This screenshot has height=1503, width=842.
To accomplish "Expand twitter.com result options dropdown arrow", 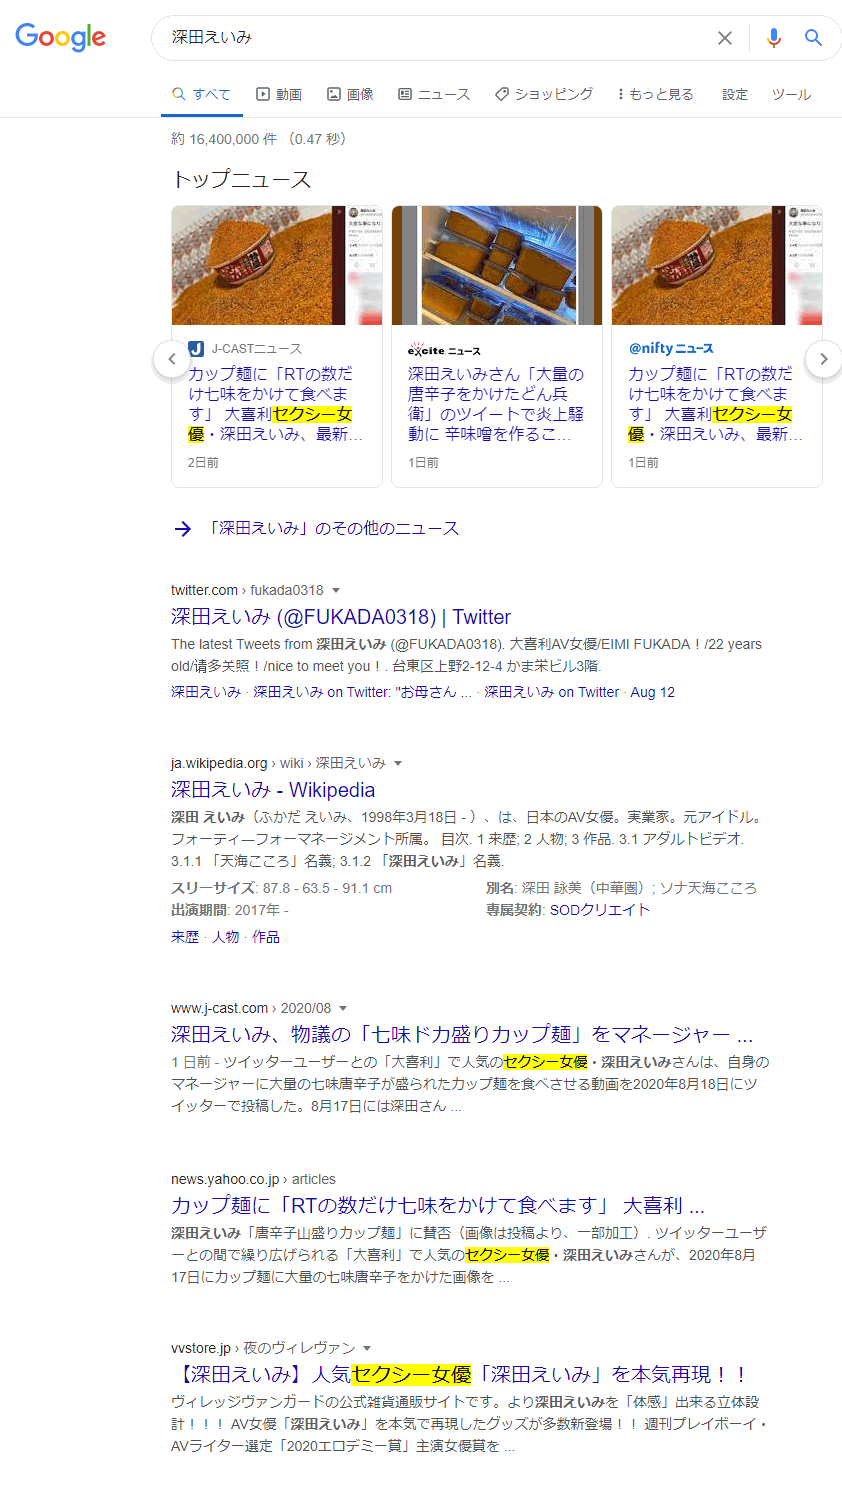I will coord(336,590).
